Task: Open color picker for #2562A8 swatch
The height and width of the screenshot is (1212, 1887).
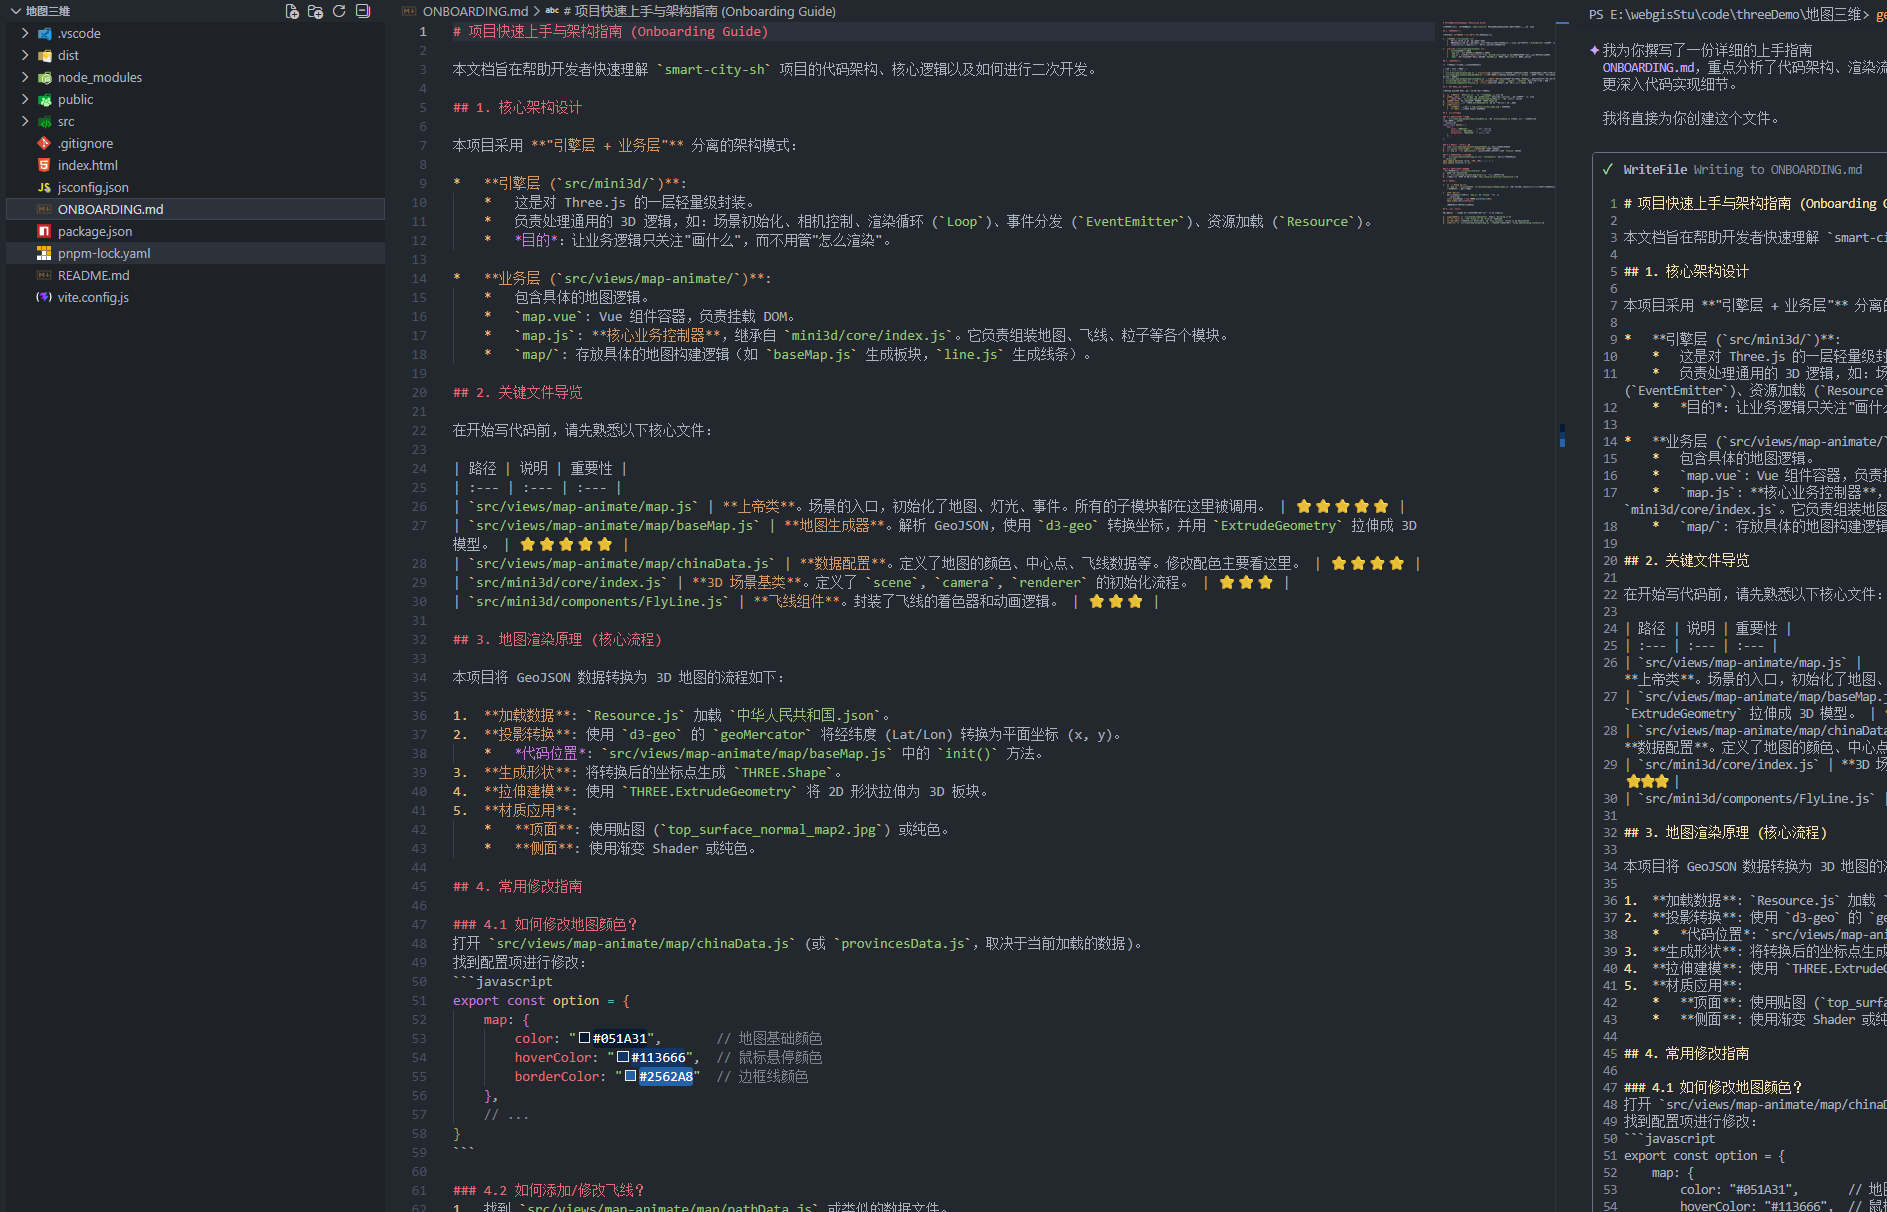Action: [x=631, y=1076]
